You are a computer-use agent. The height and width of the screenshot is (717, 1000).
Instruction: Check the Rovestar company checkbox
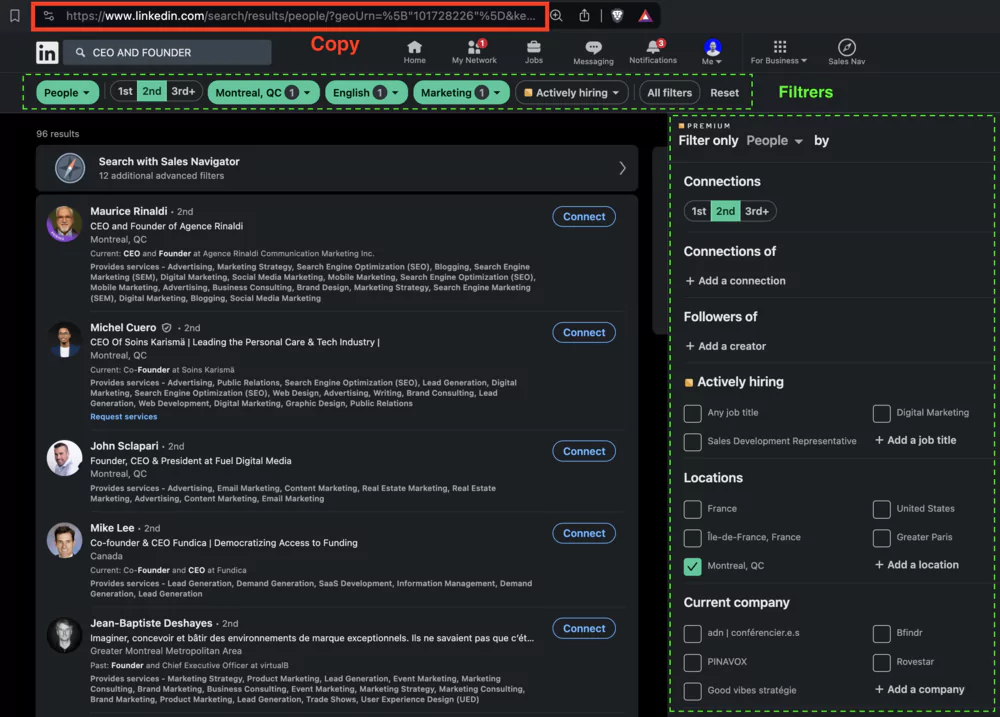[x=881, y=662]
